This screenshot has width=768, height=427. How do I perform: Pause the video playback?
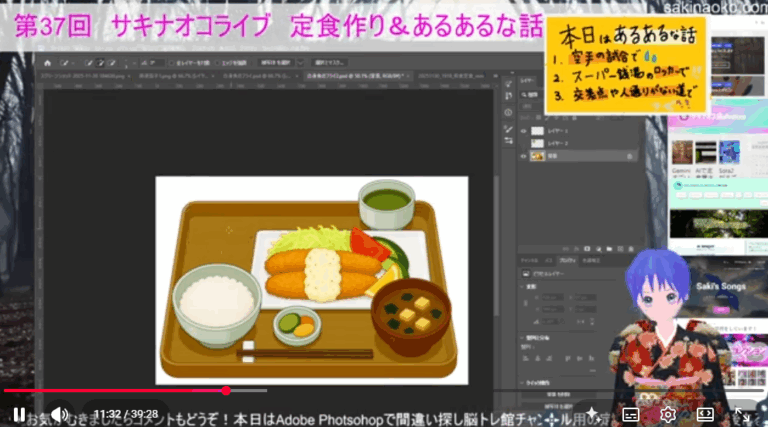[19, 414]
